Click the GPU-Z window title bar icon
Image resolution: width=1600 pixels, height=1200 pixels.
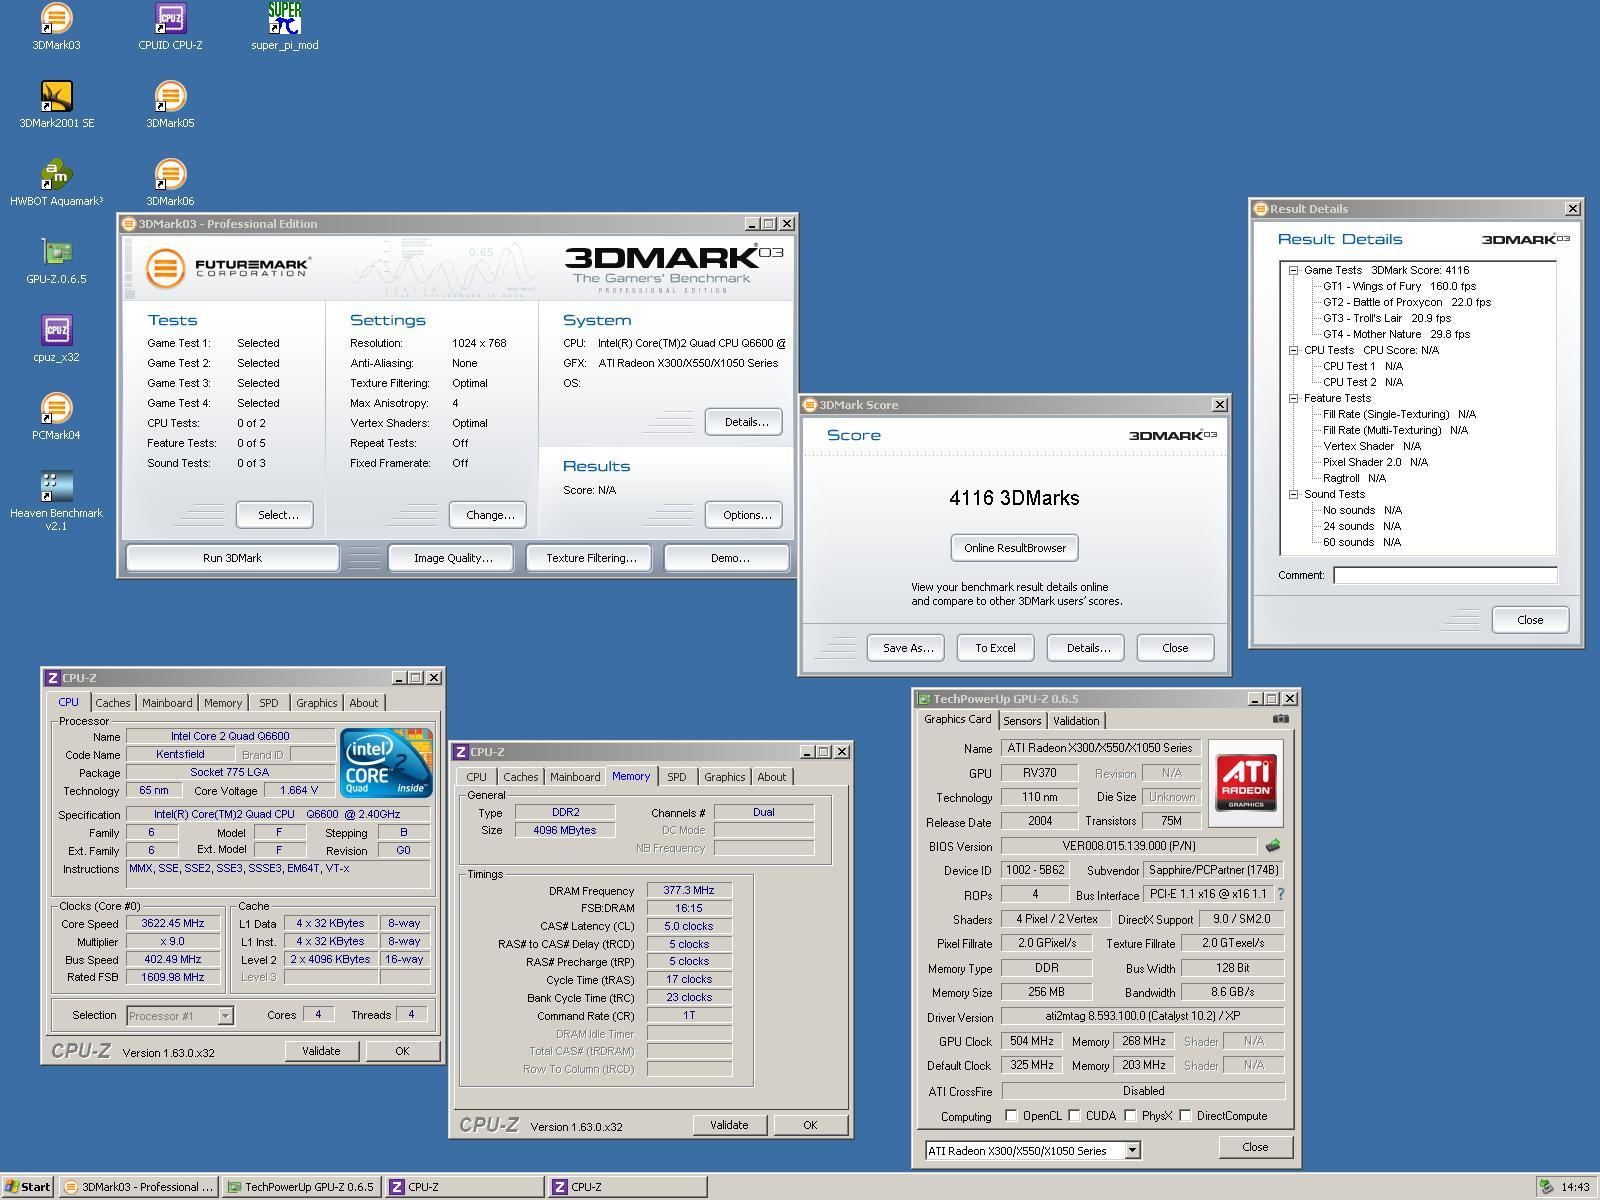click(925, 699)
